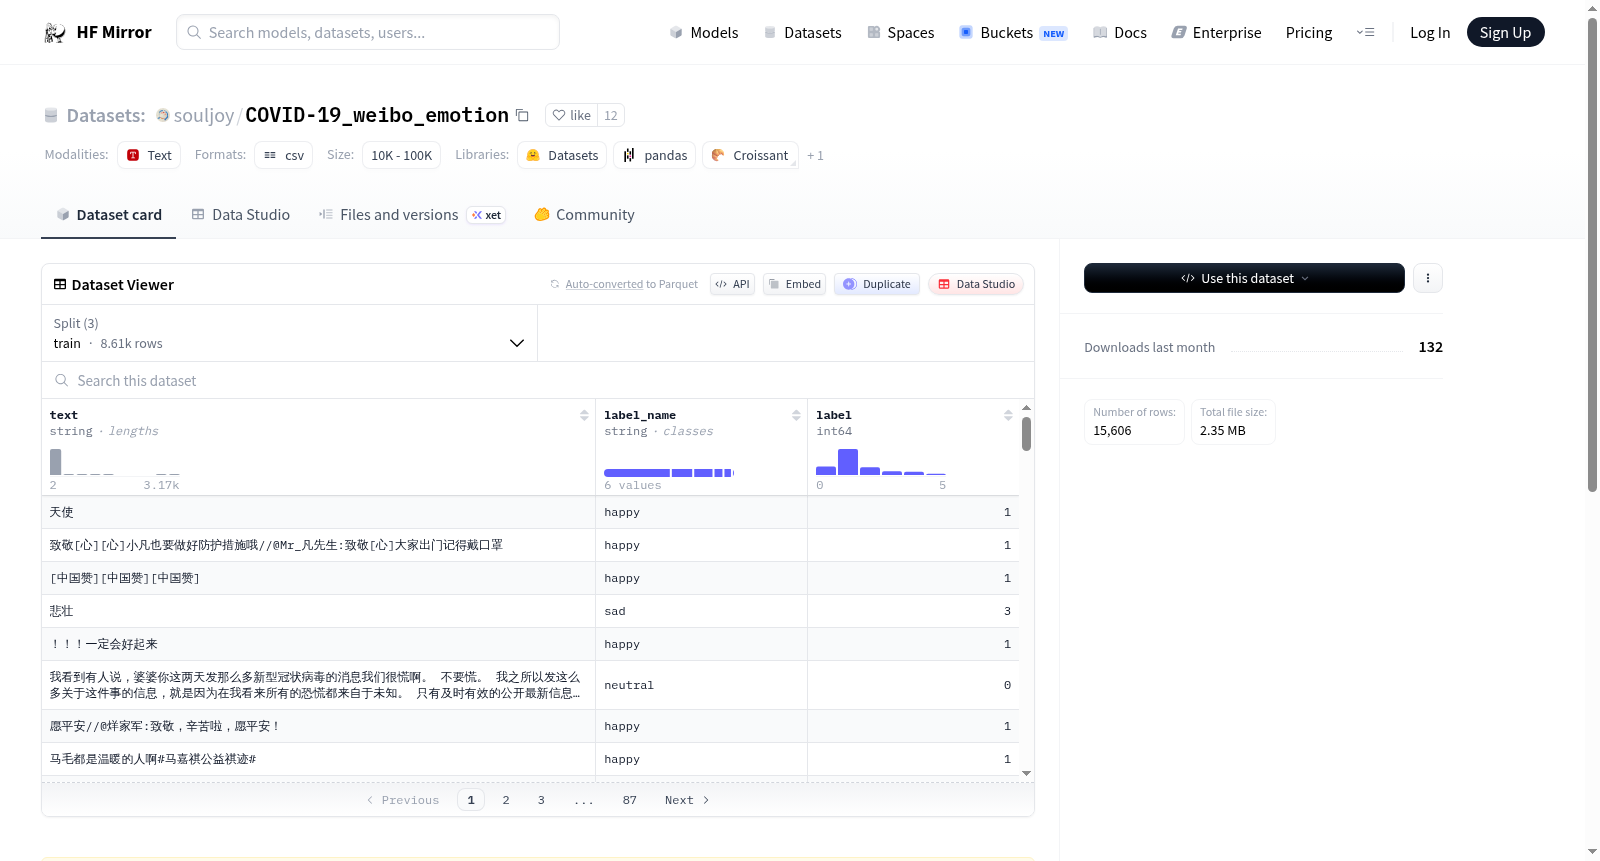Open the Buckets menu item
1600x861 pixels.
[x=1013, y=32]
